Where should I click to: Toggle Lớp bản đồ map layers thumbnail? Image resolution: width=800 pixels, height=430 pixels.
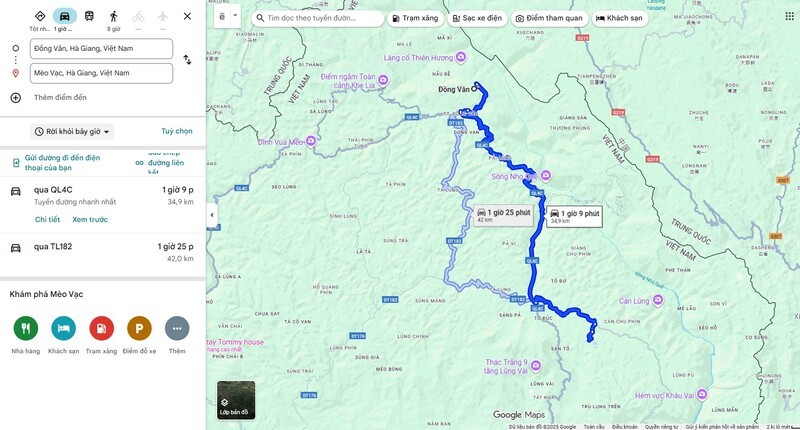236,400
